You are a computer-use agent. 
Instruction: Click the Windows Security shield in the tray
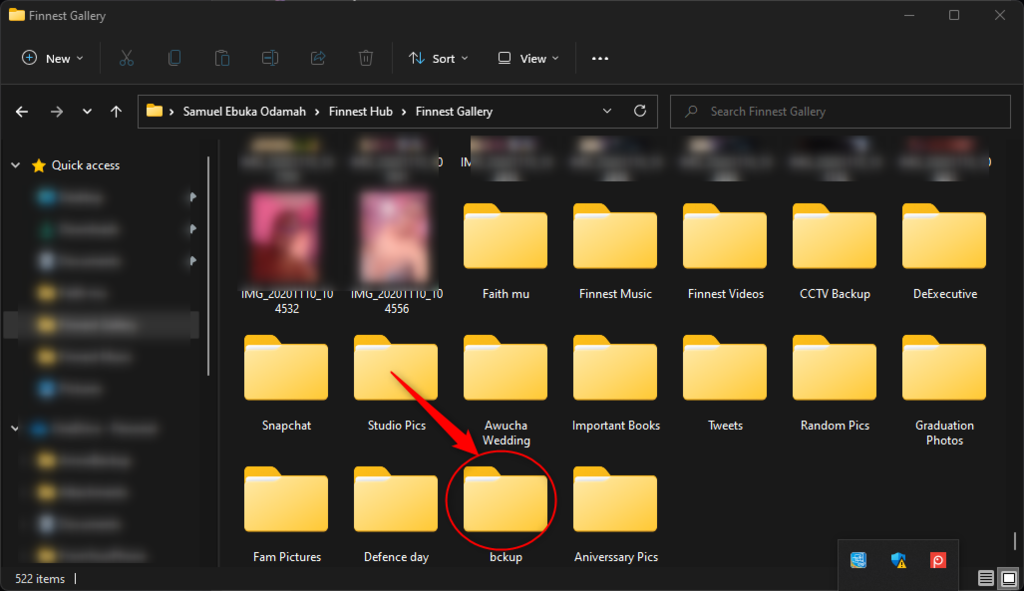[897, 561]
